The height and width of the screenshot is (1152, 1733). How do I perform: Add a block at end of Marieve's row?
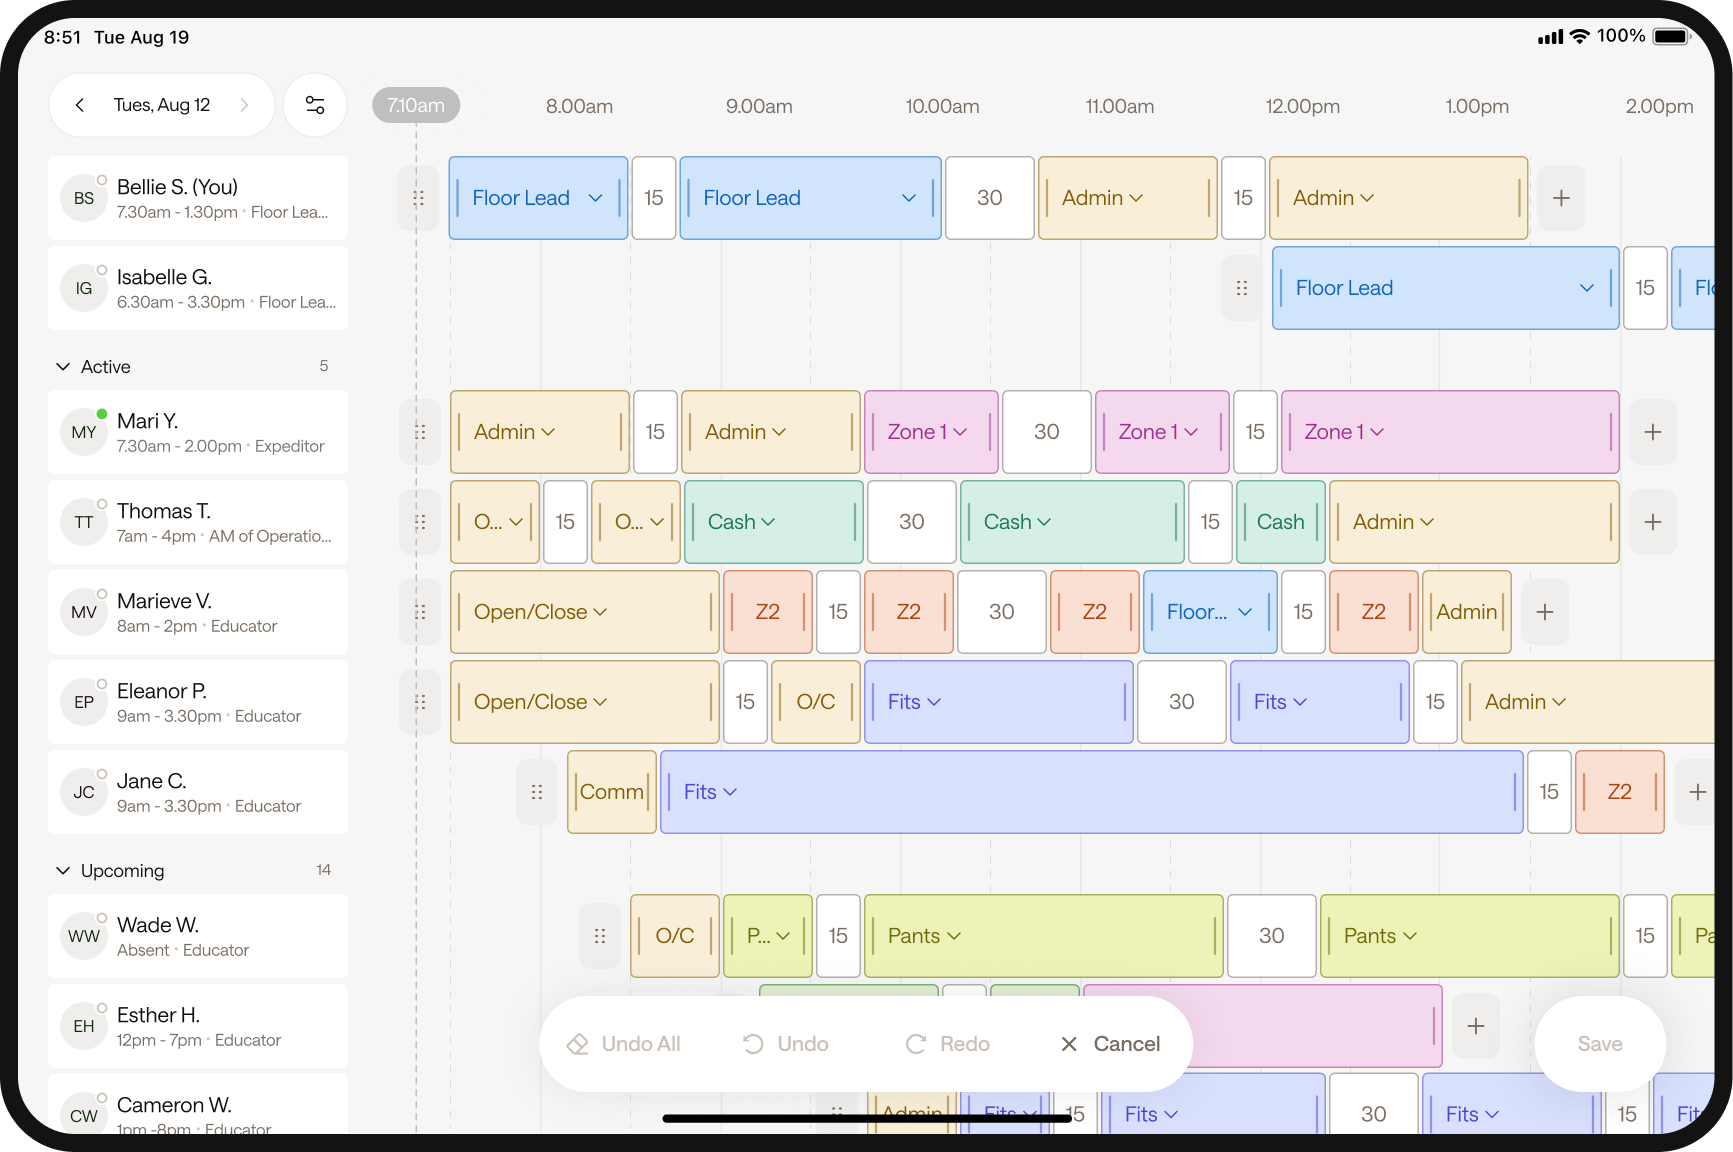[1544, 612]
